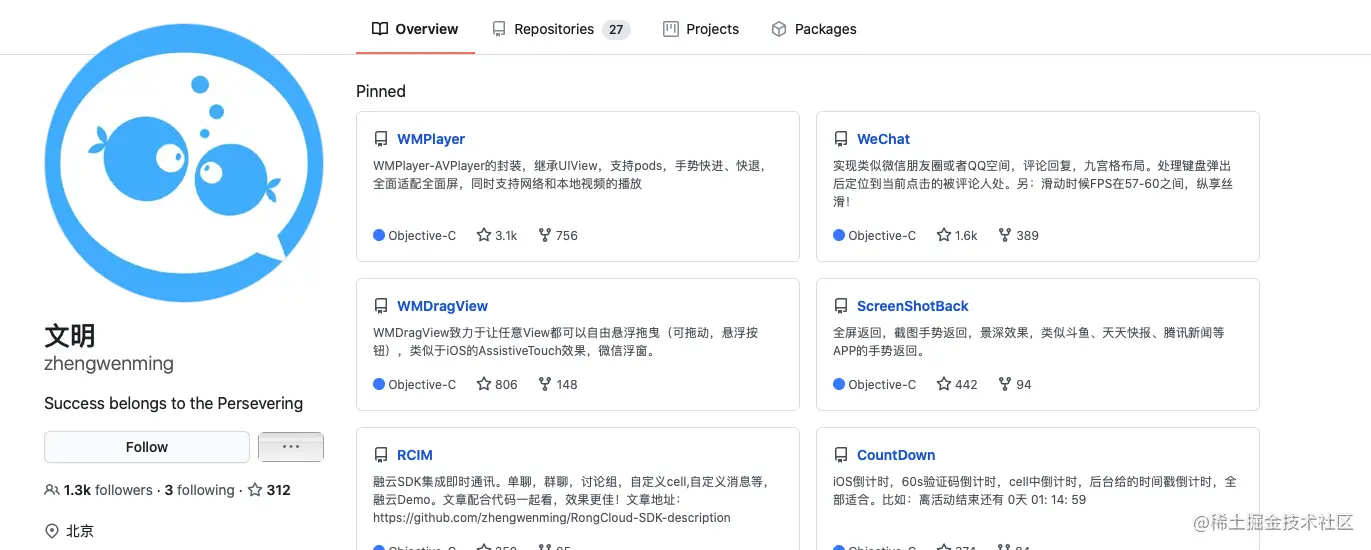
Task: View WMPlayer's 756 forks
Action: coord(558,236)
